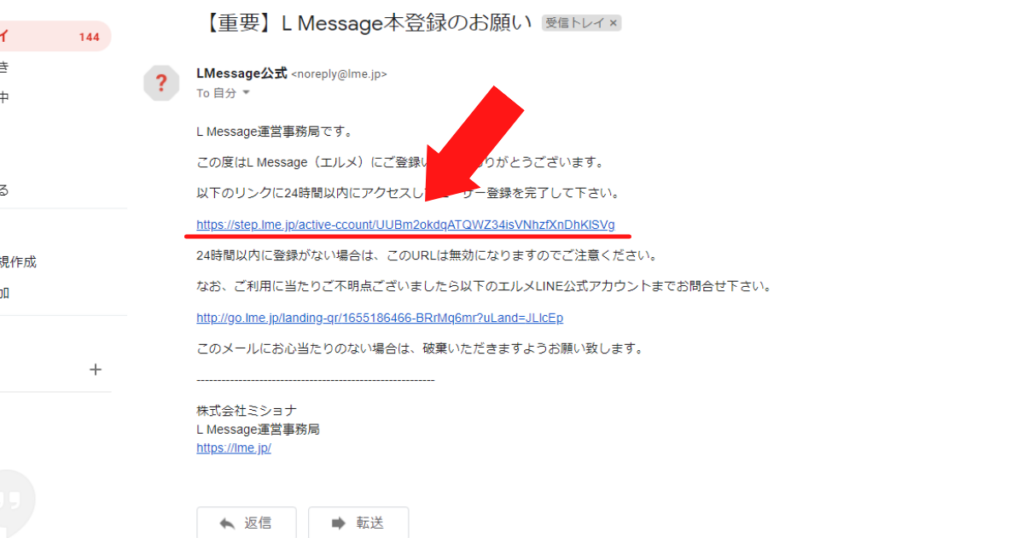The height and width of the screenshot is (538, 1024).
Task: Click the 返信 reply button
Action: point(246,522)
